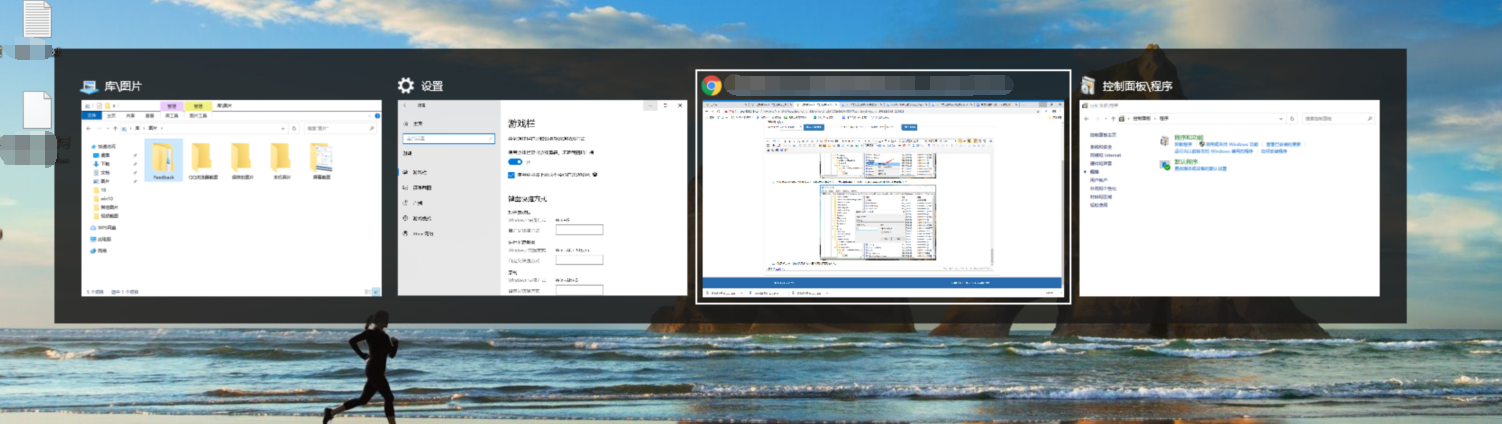Click the Chrome icon in the switcher title
Viewport: 1502px width, 424px height.
click(x=712, y=86)
